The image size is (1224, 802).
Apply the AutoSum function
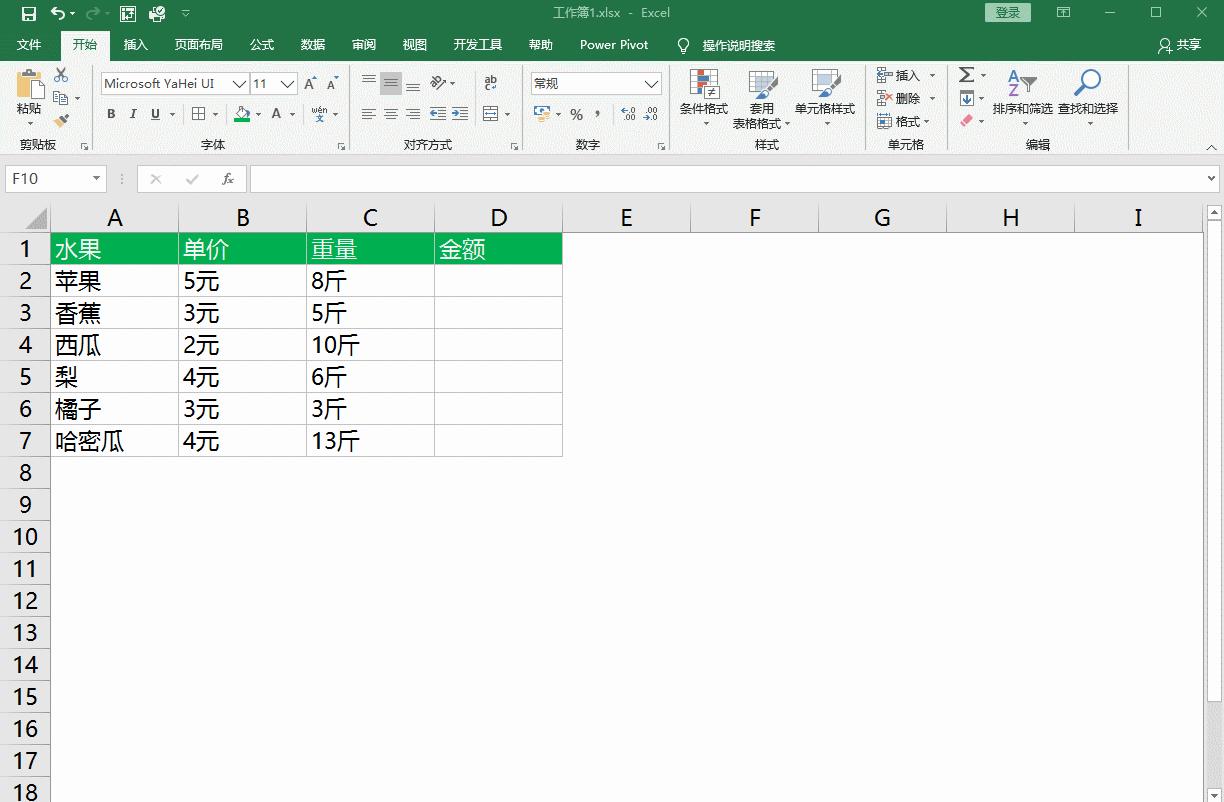click(968, 74)
